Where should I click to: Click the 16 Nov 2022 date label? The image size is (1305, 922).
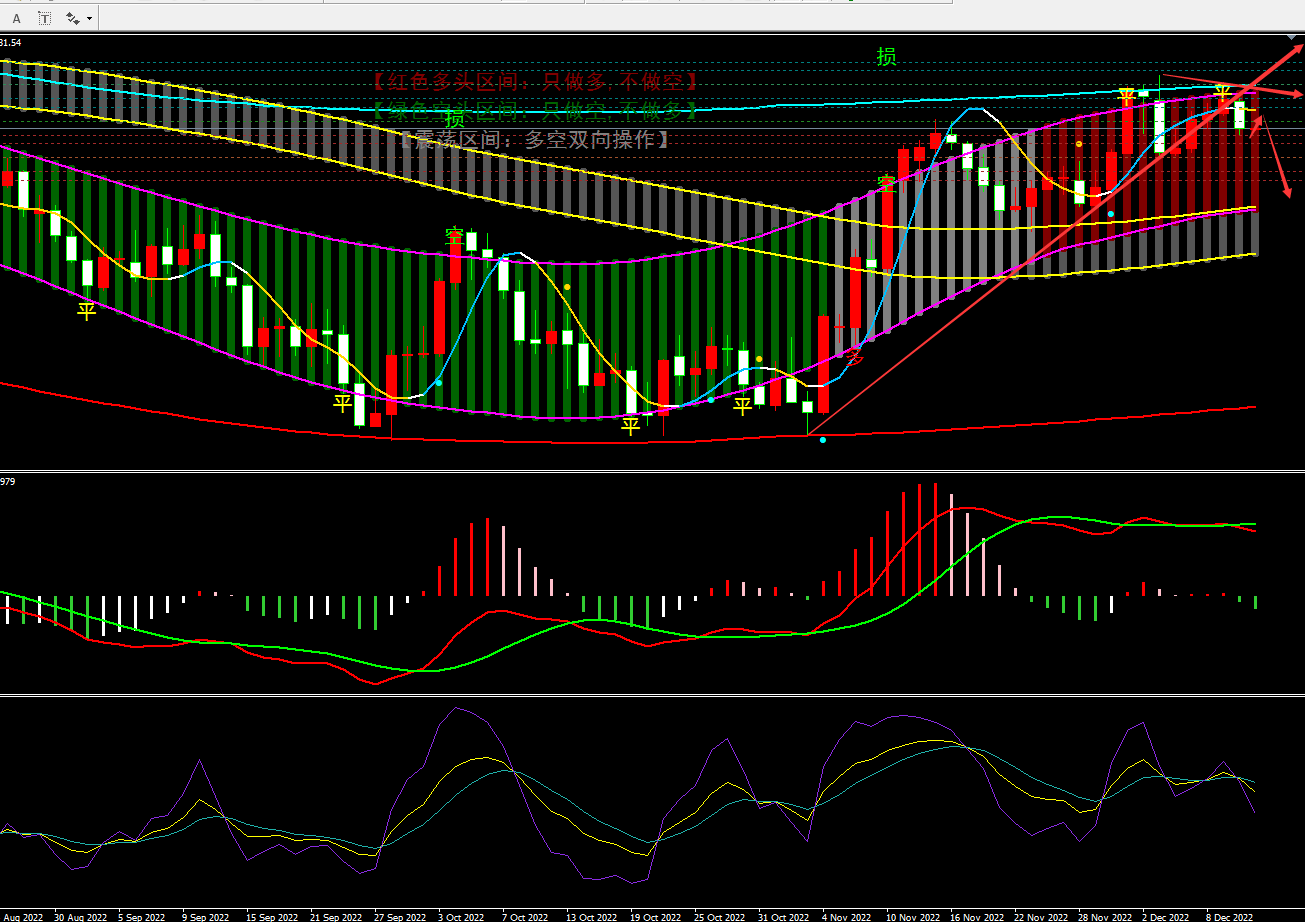(x=975, y=917)
